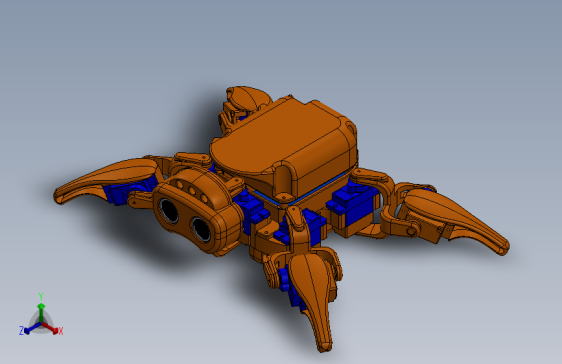Select the robot's ultrasonic sensor head

197,211
